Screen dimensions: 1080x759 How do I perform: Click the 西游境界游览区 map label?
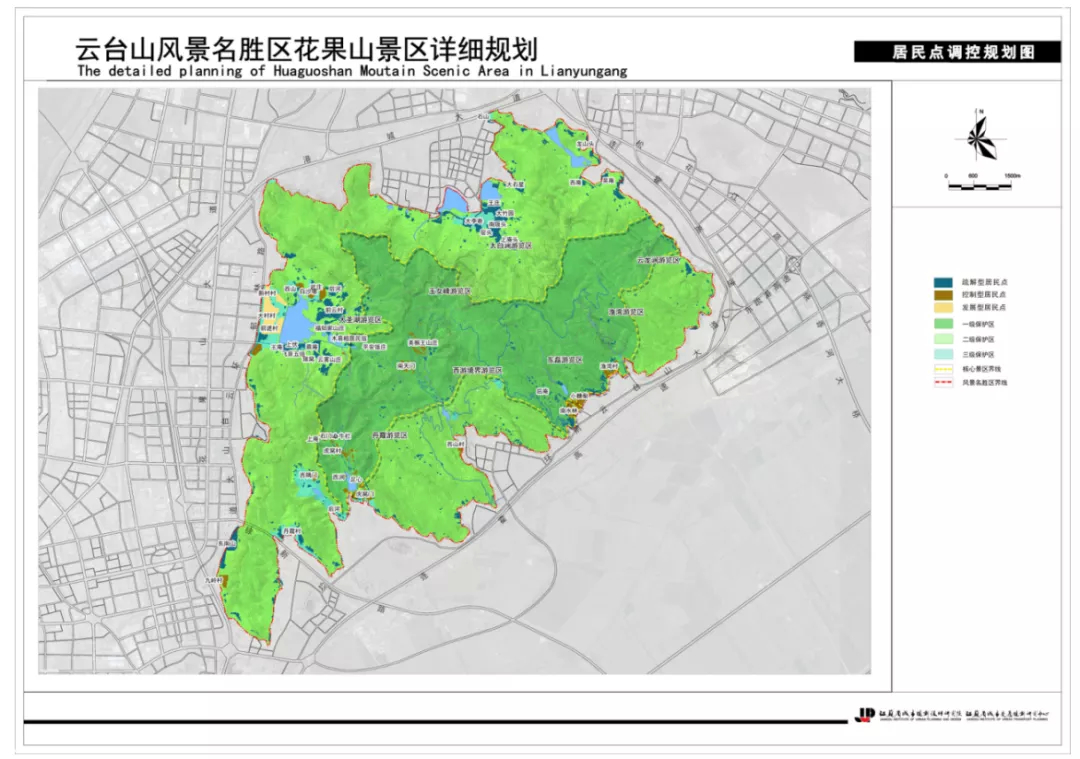[477, 370]
